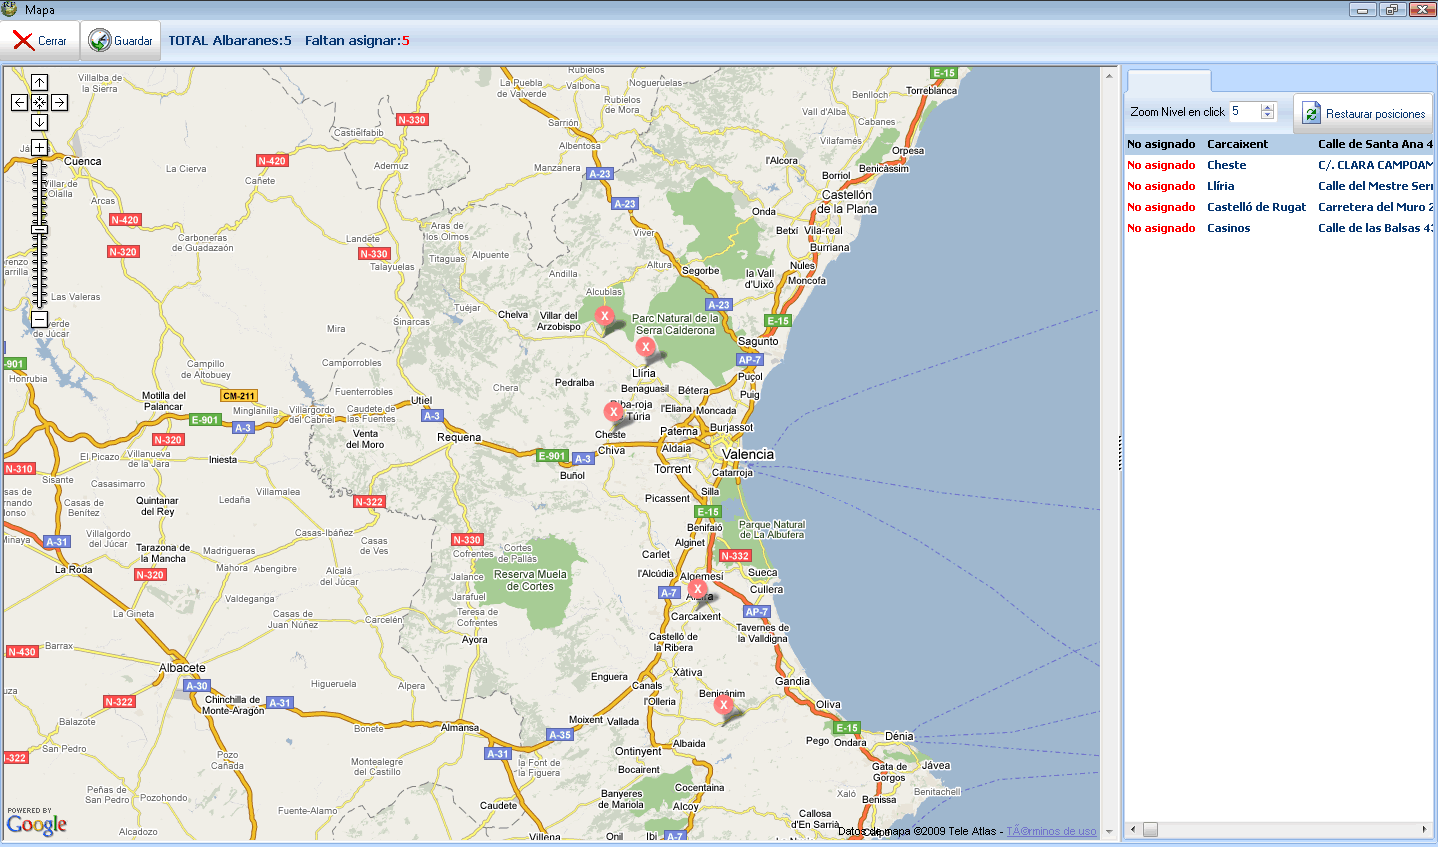Pan the map right with arrow control

tap(59, 102)
